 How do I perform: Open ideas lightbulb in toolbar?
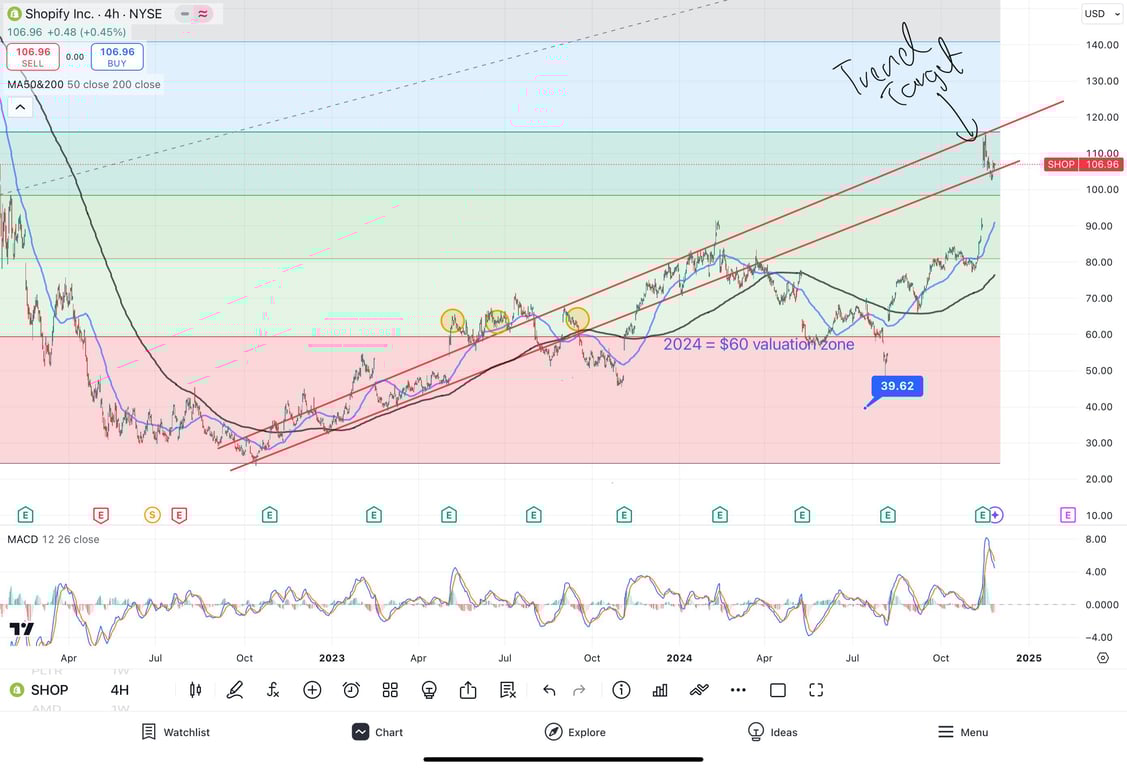[429, 690]
